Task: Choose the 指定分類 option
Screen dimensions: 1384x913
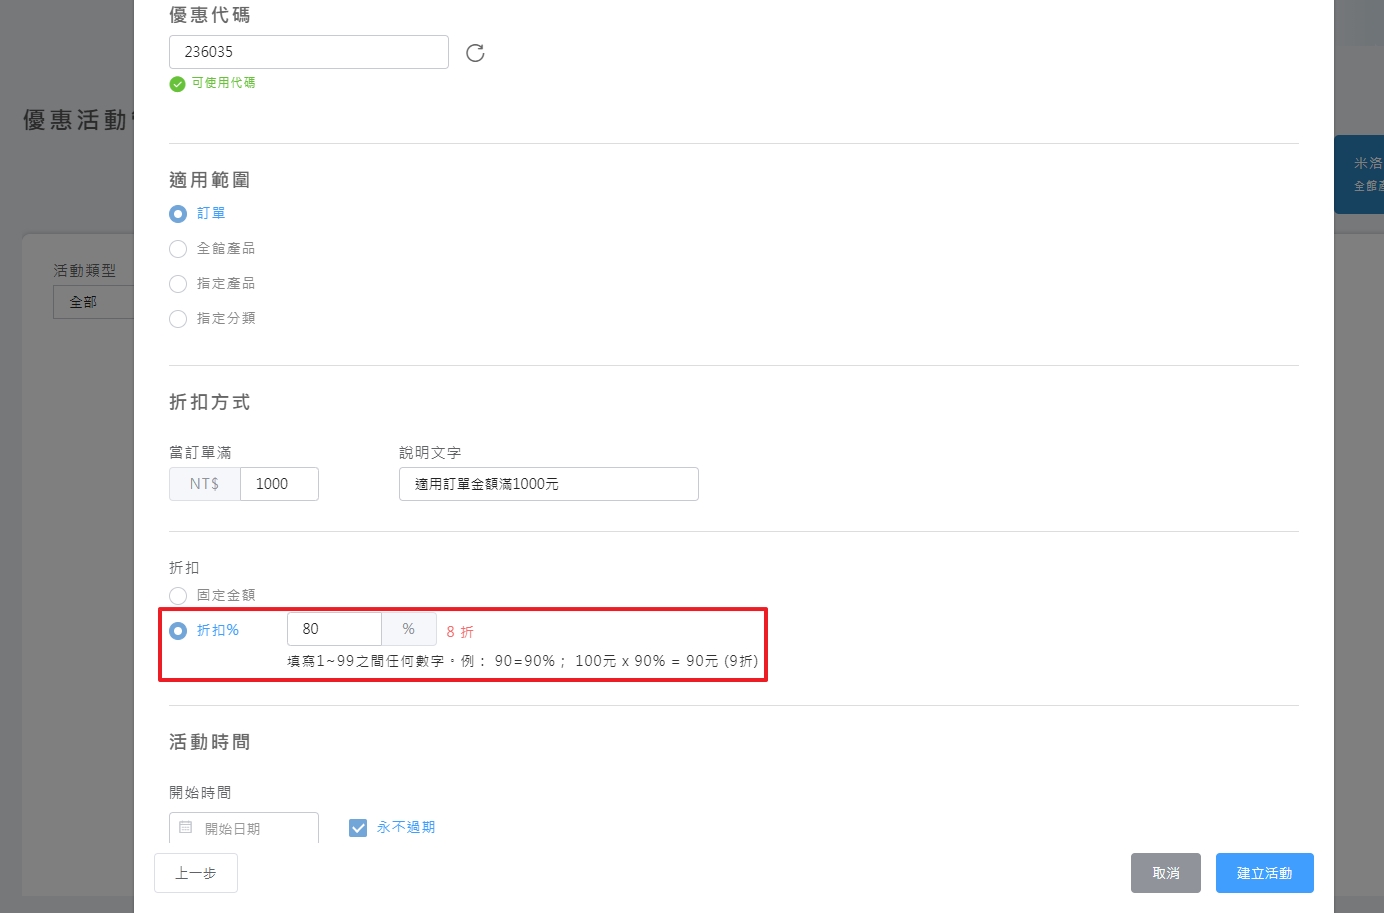Action: [x=178, y=318]
